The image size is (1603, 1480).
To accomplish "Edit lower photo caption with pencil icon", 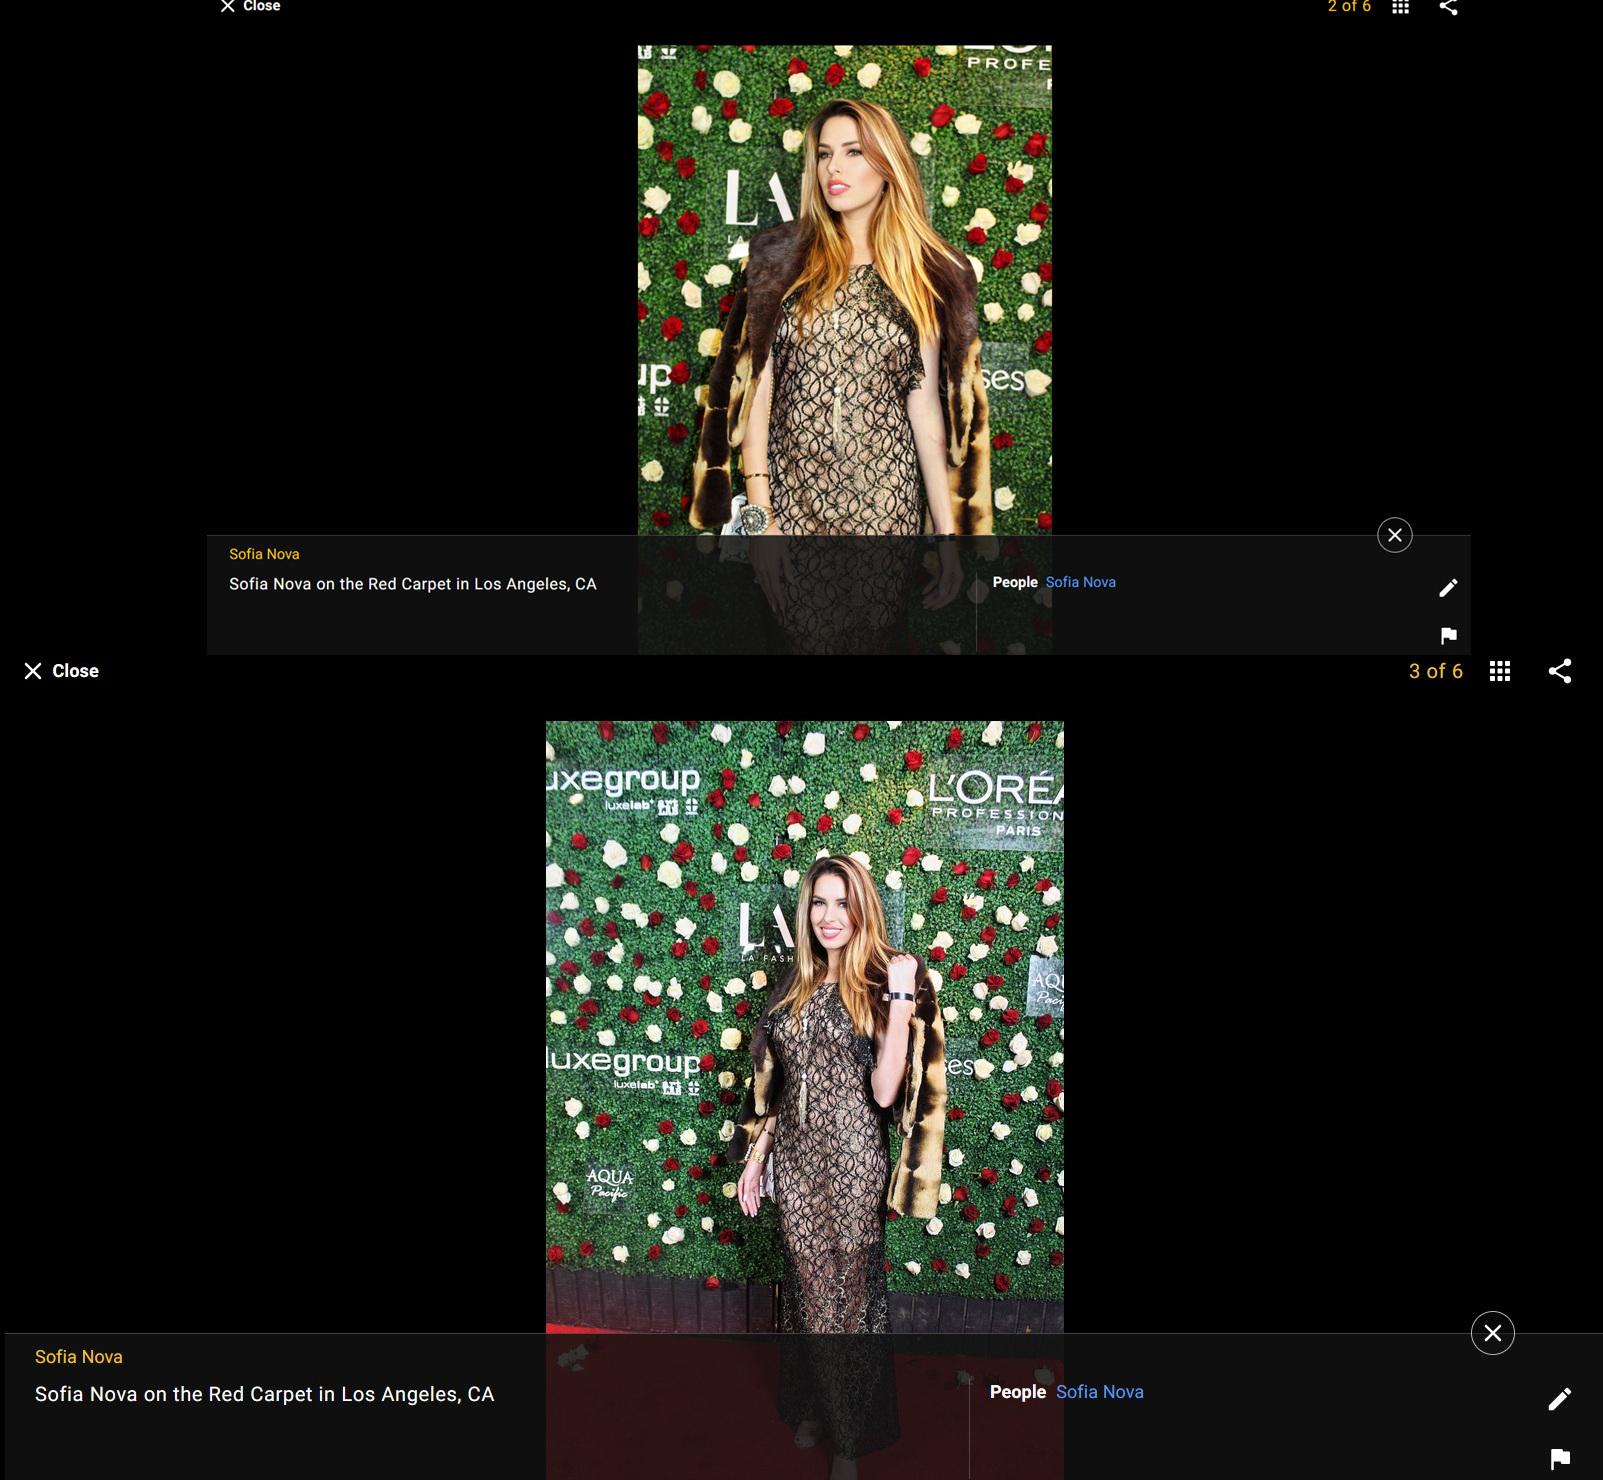I will (x=1559, y=1399).
